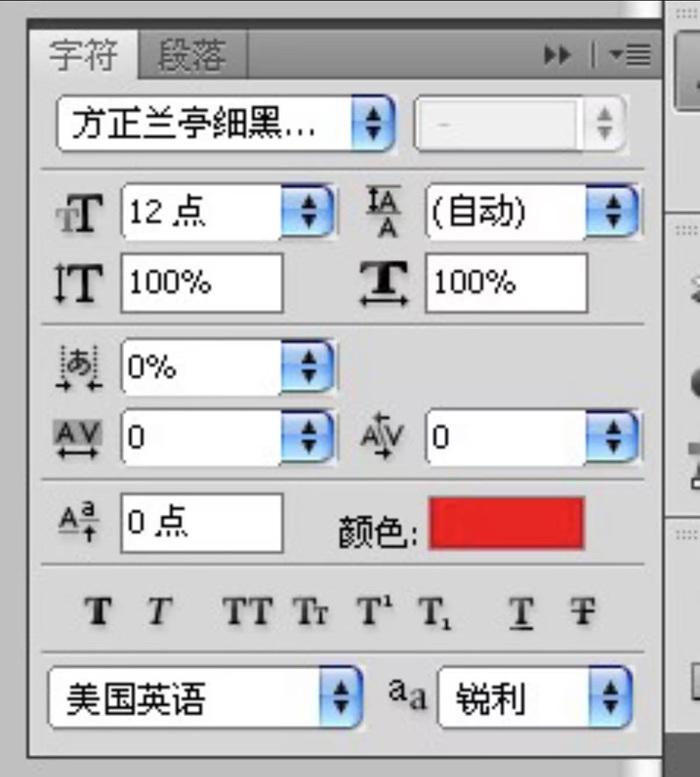Open font family dropdown 方正兰亭细黑
Screen dimensions: 700x777
tap(226, 123)
